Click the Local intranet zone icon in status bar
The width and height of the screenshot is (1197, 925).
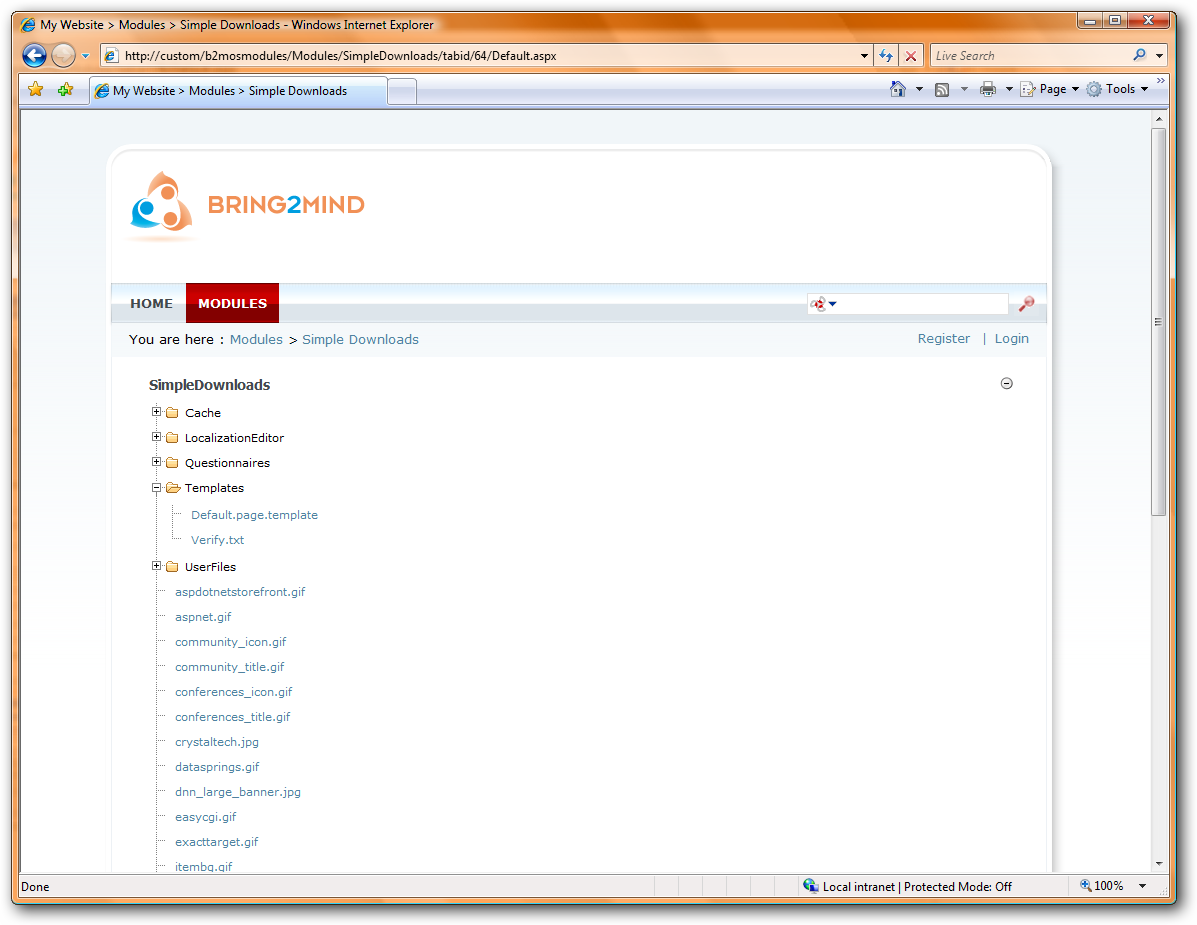point(811,886)
